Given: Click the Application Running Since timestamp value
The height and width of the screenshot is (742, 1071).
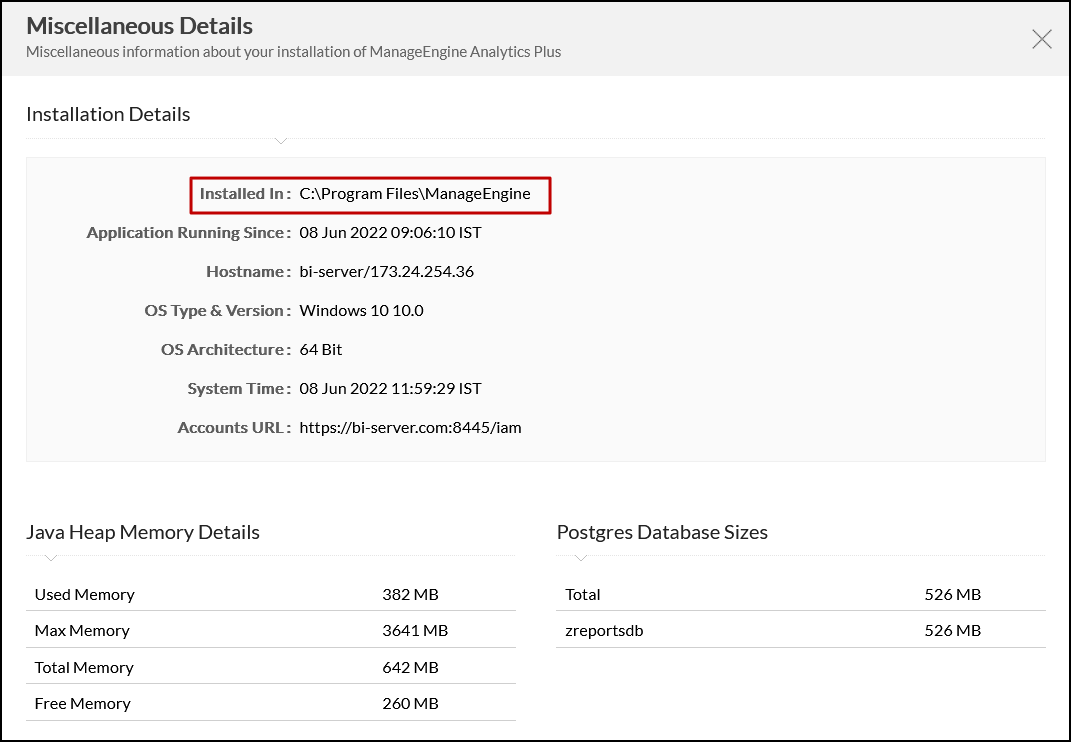Looking at the screenshot, I should coord(390,232).
